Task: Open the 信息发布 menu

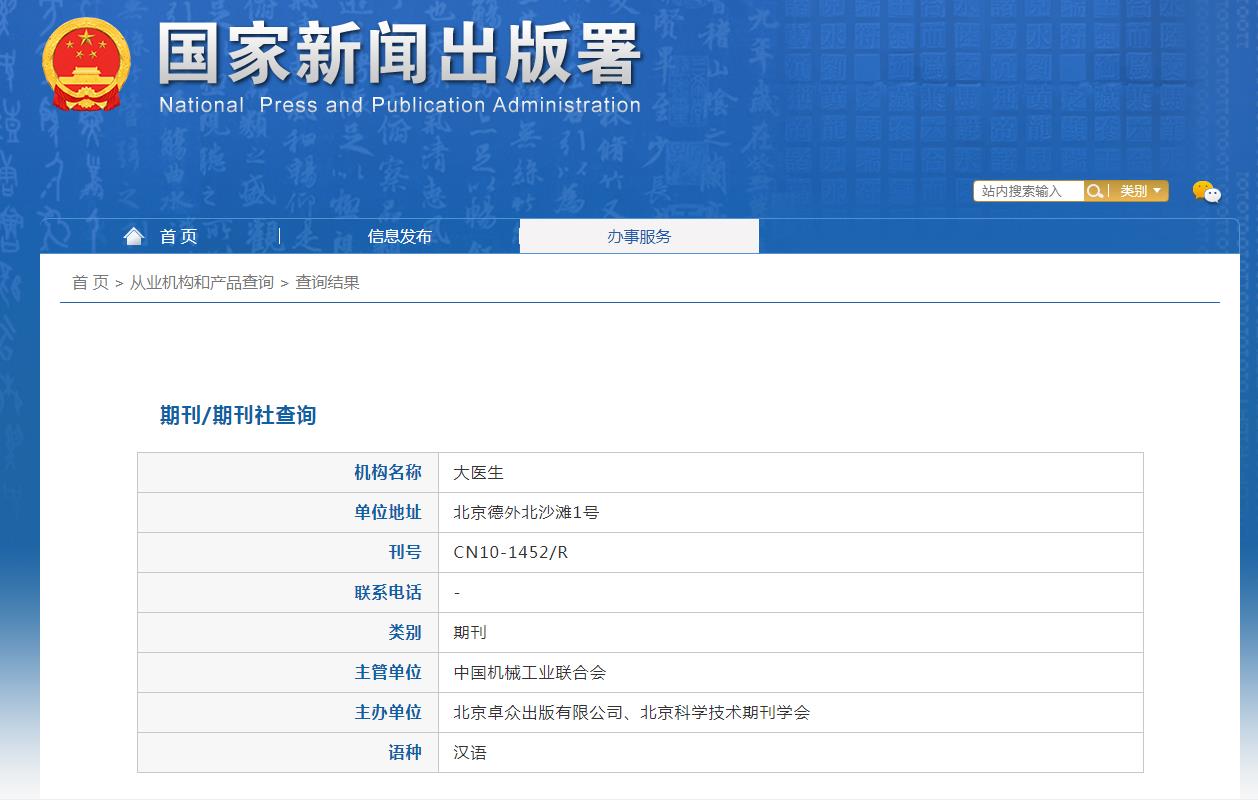Action: (x=398, y=235)
